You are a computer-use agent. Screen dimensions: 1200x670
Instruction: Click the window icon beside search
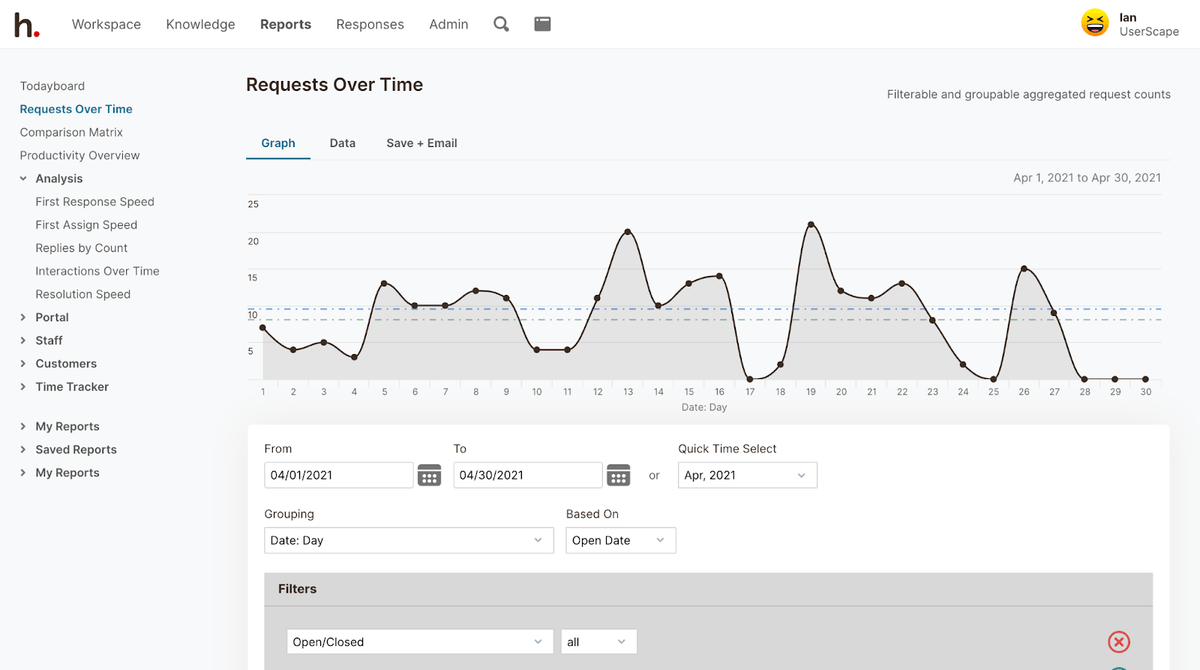(542, 24)
